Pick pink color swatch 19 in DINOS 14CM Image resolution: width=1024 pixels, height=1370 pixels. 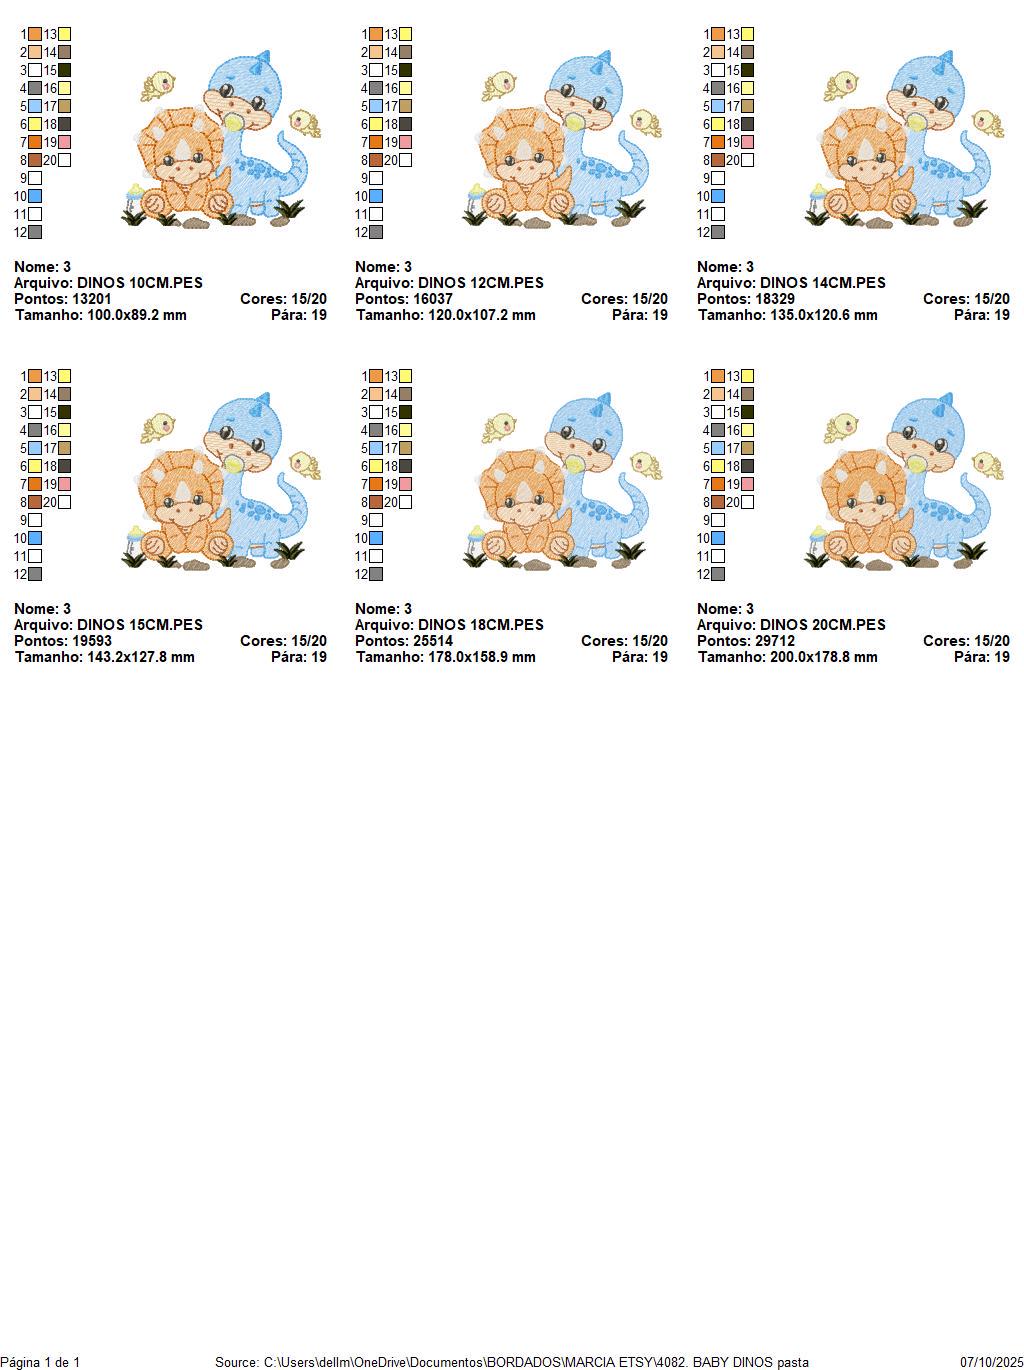pos(747,142)
